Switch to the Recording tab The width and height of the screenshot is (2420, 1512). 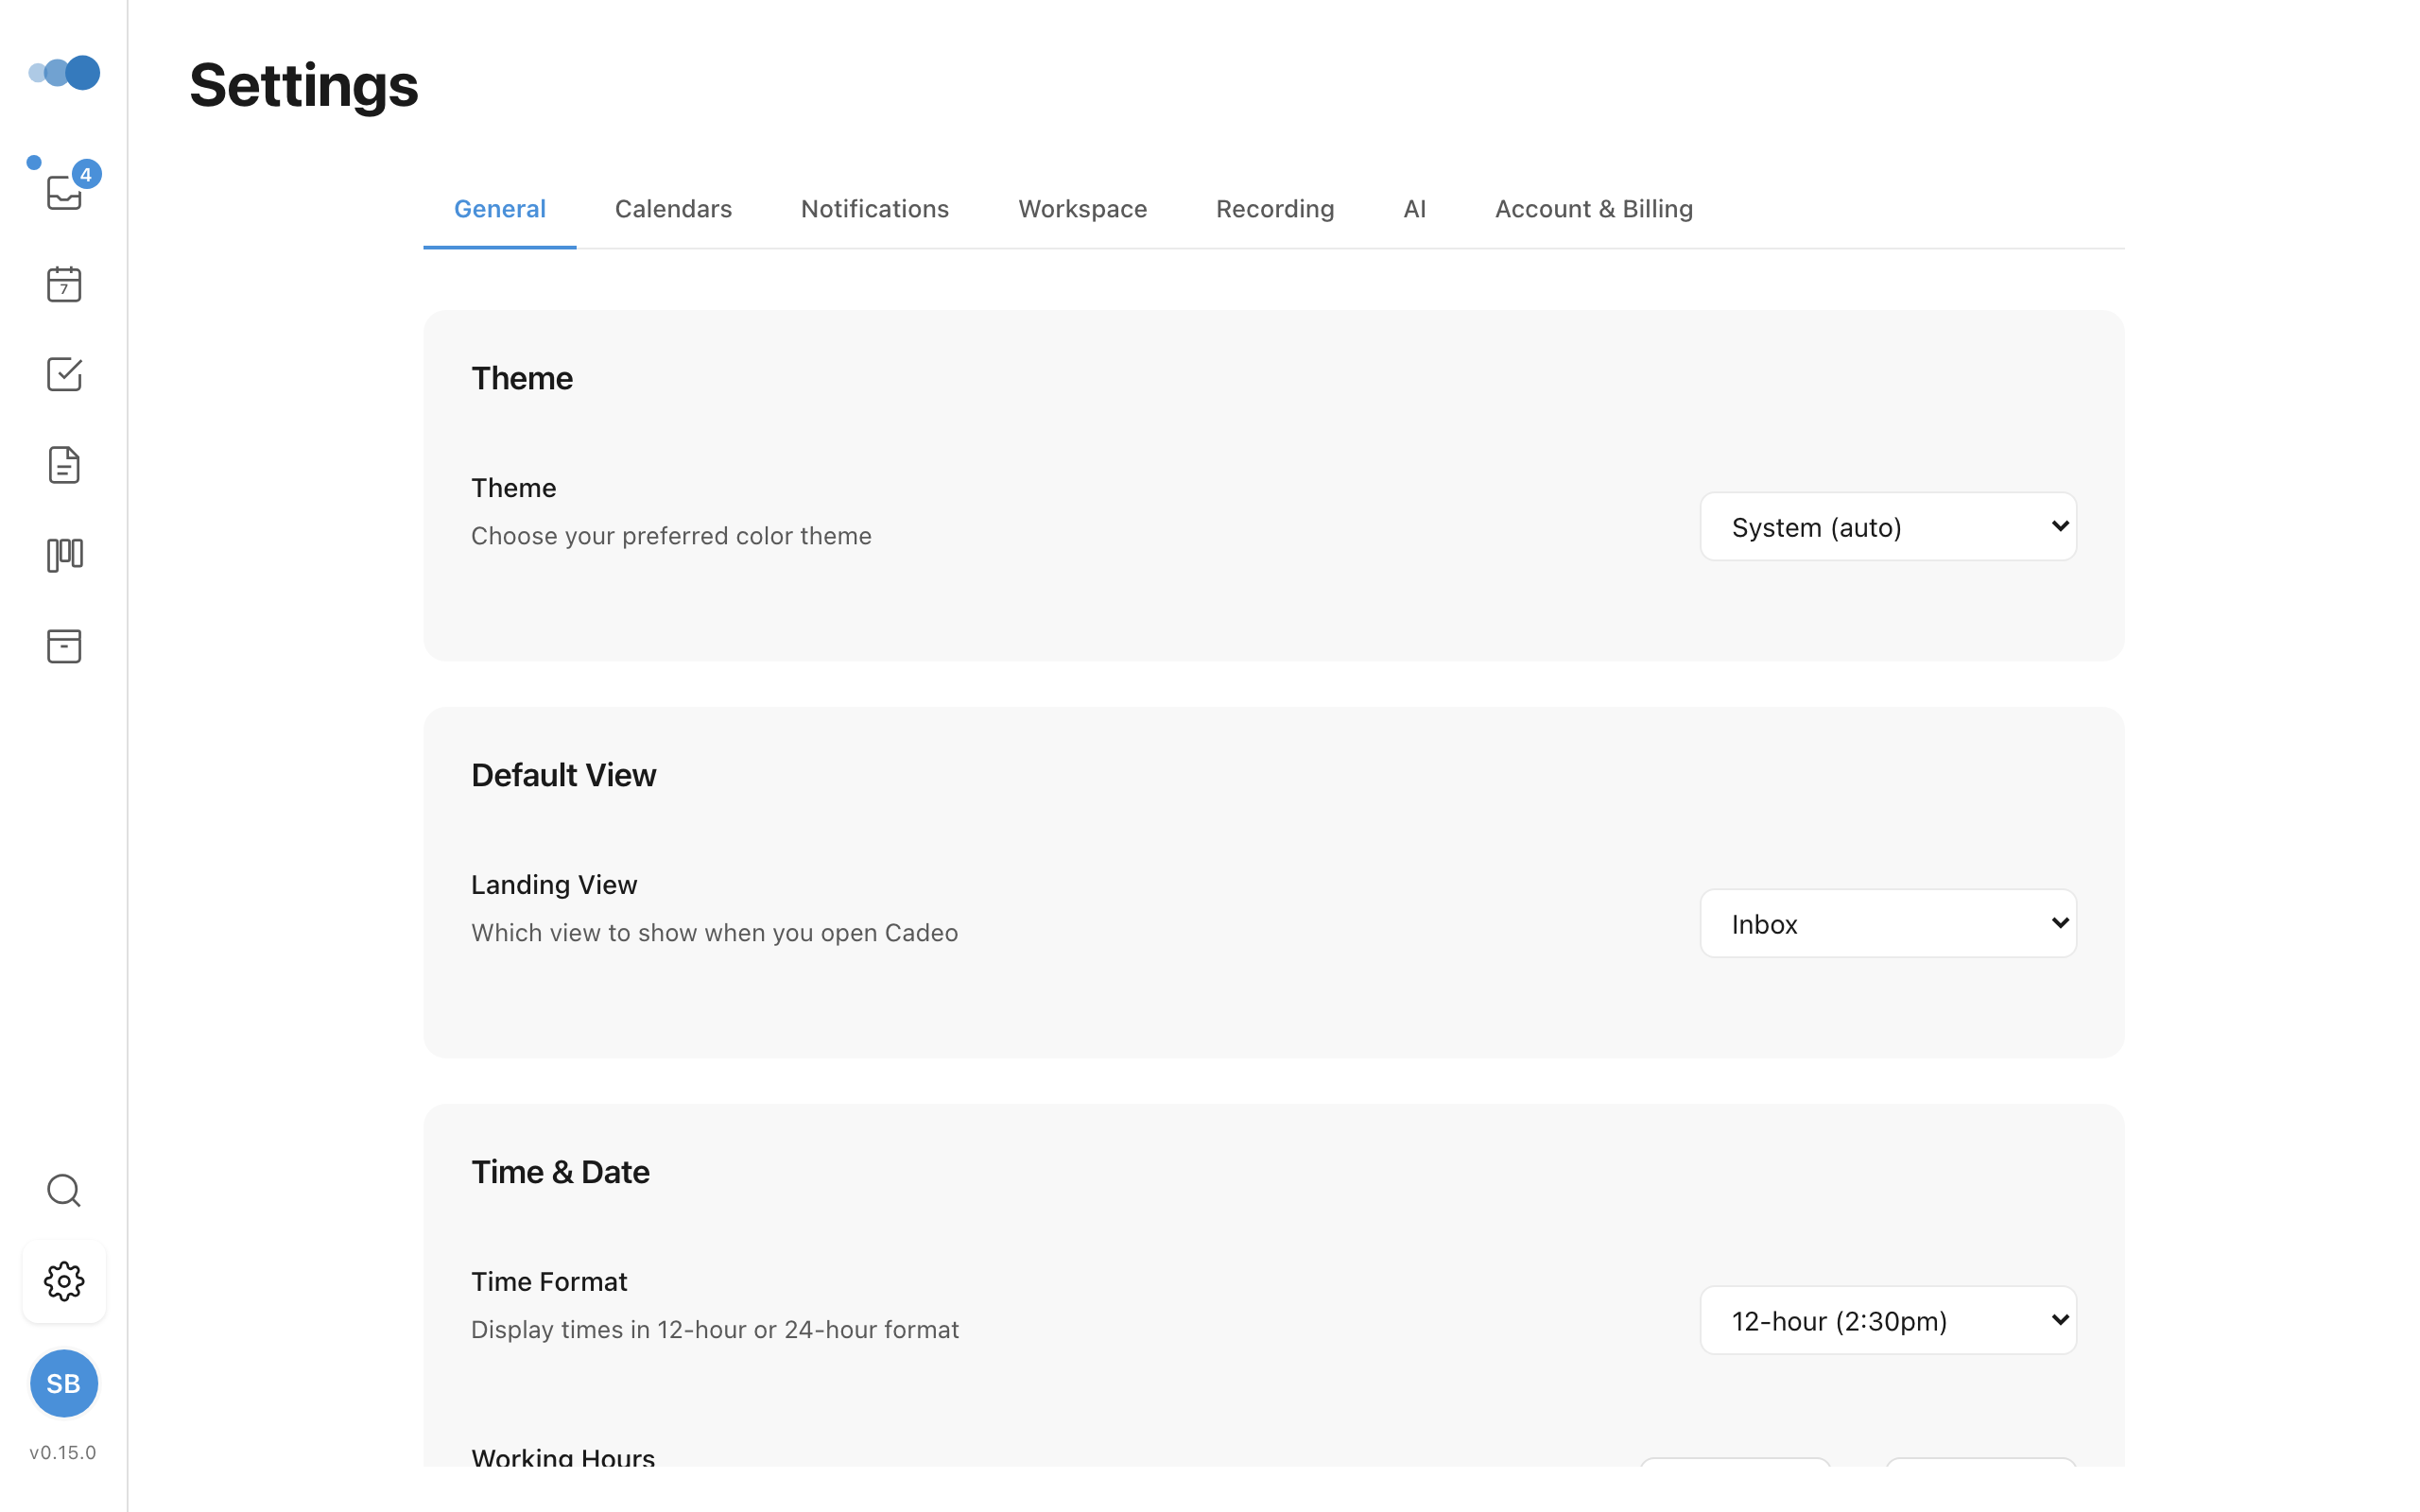click(1274, 209)
